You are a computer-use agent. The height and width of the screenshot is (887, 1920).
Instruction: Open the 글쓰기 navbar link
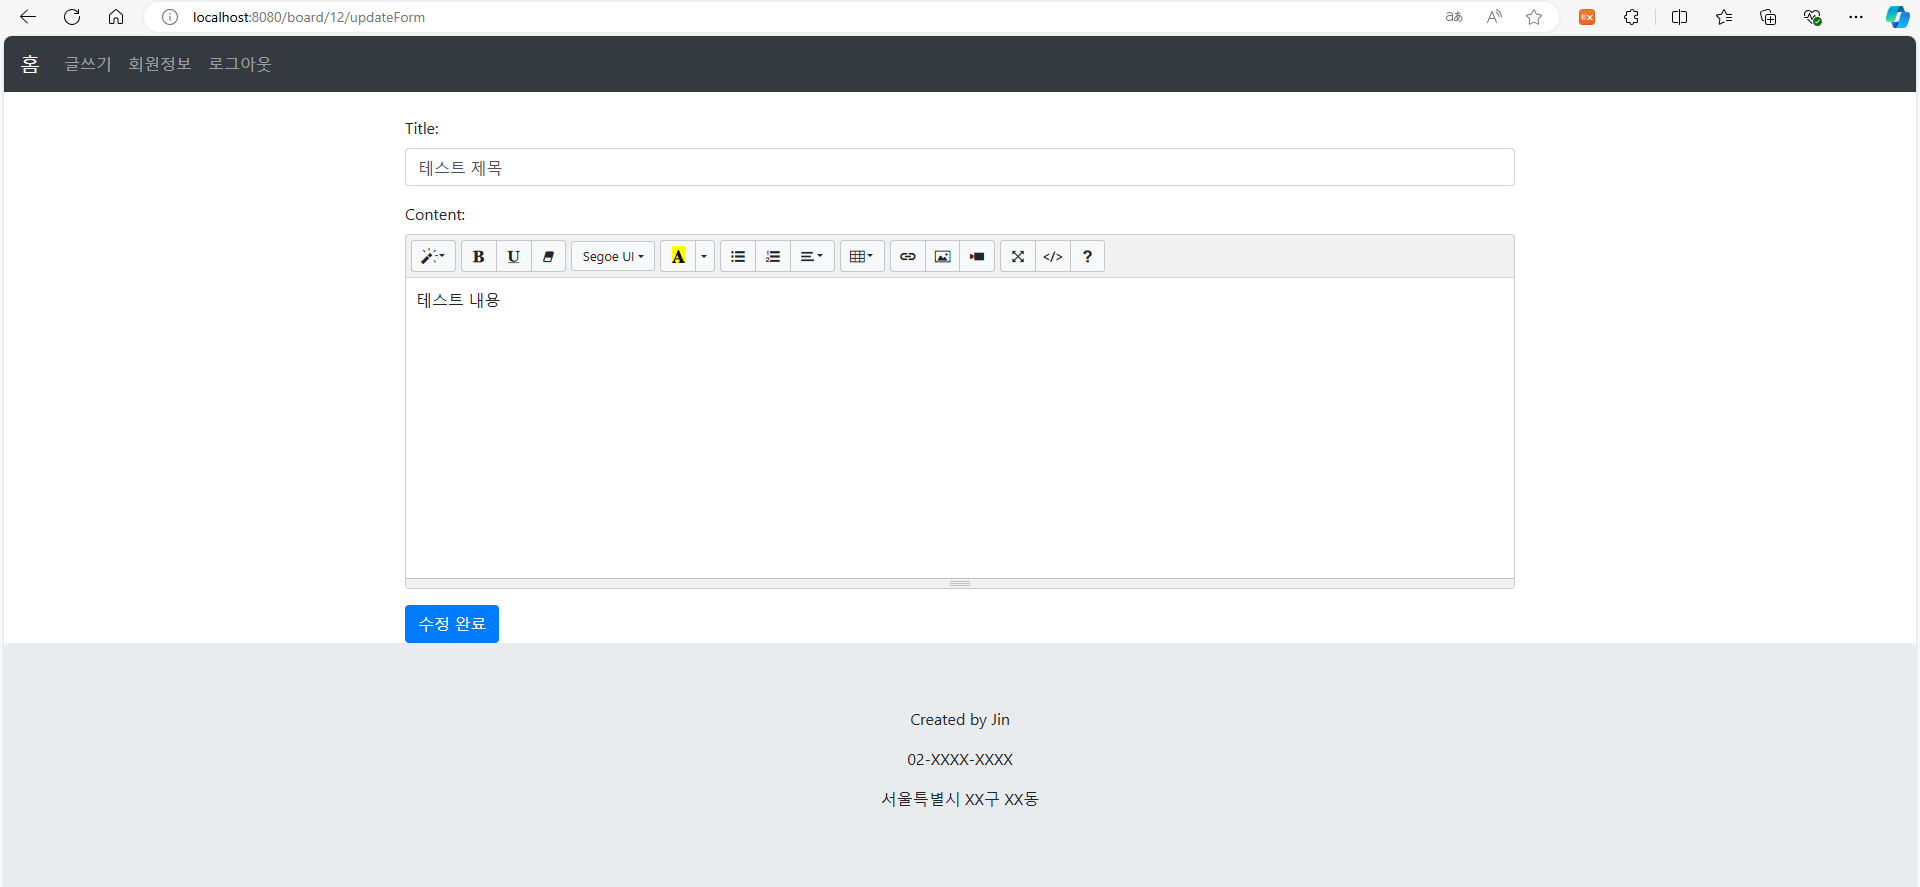click(88, 64)
